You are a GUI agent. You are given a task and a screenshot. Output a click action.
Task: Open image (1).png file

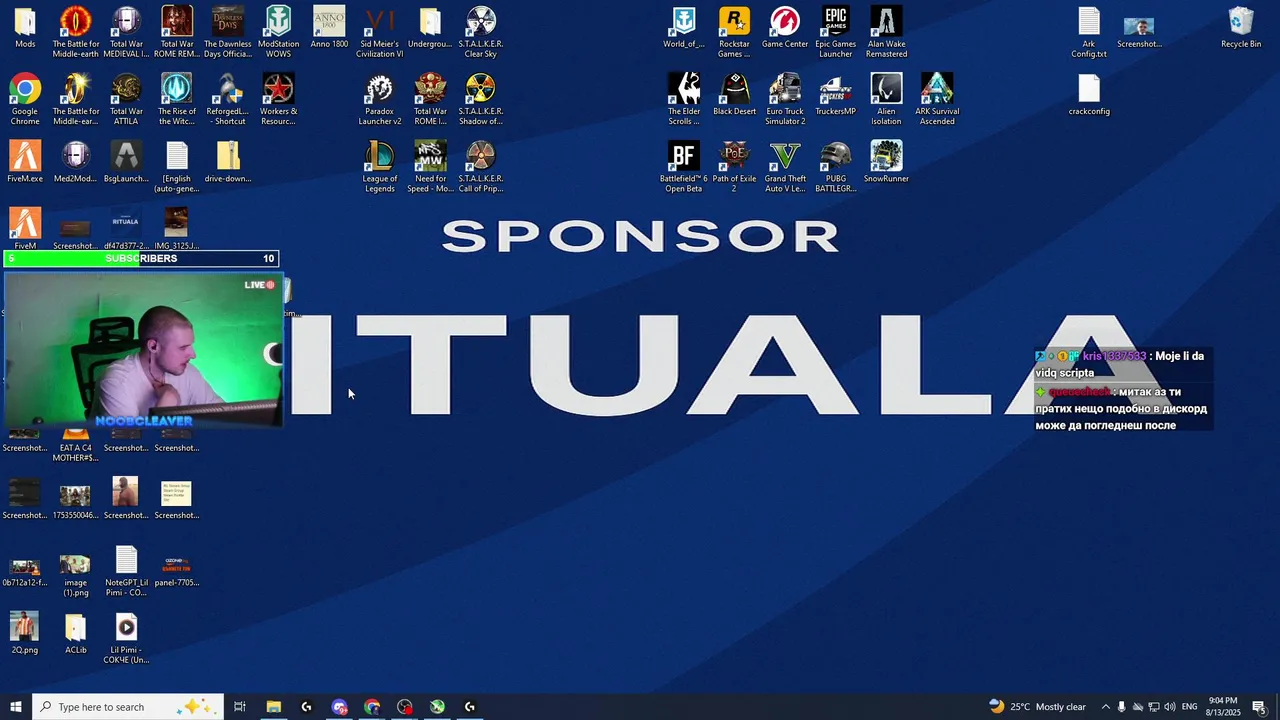[x=75, y=571]
